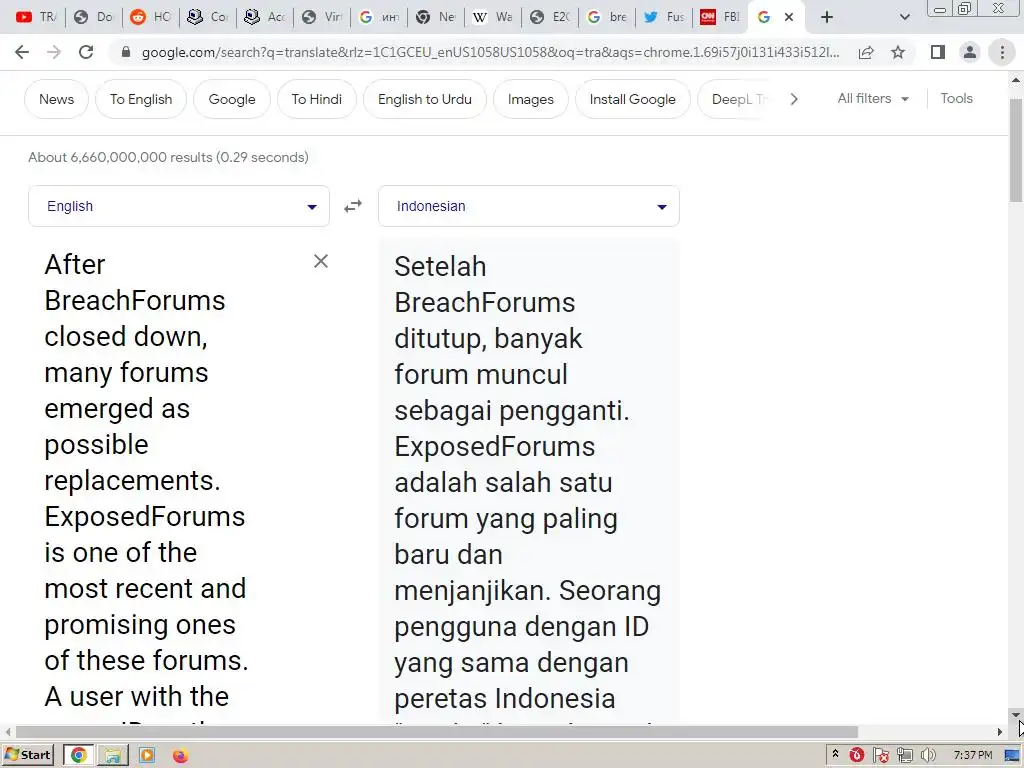Viewport: 1024px width, 768px height.
Task: Bookmark this tab with star icon
Action: [x=898, y=52]
